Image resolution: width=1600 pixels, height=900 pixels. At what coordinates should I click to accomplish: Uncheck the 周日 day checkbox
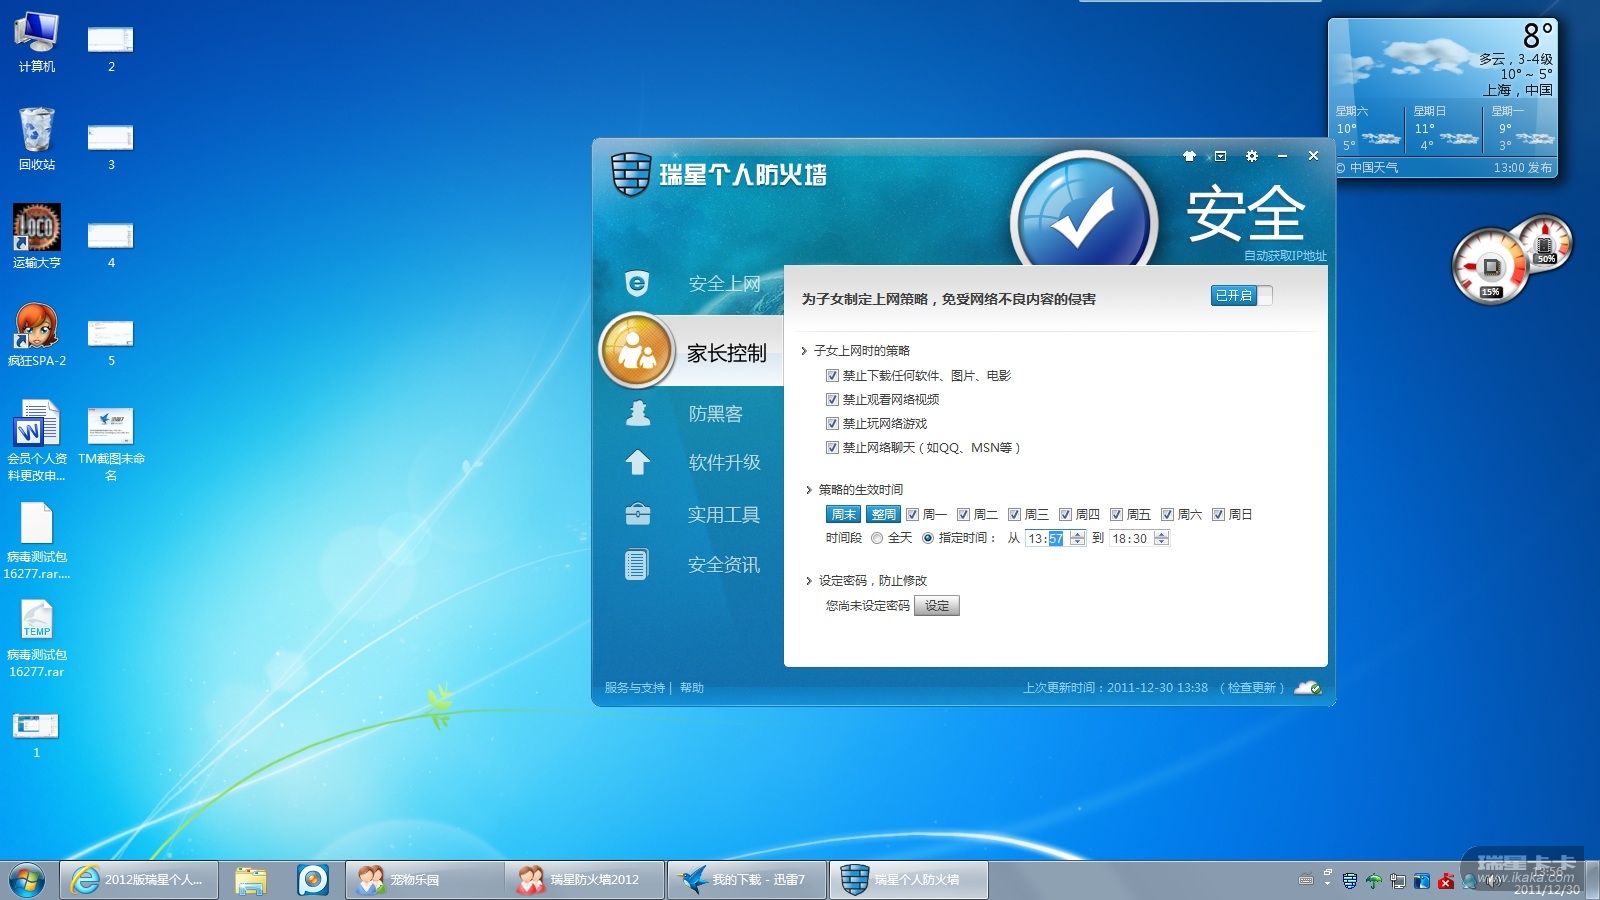tap(1218, 515)
